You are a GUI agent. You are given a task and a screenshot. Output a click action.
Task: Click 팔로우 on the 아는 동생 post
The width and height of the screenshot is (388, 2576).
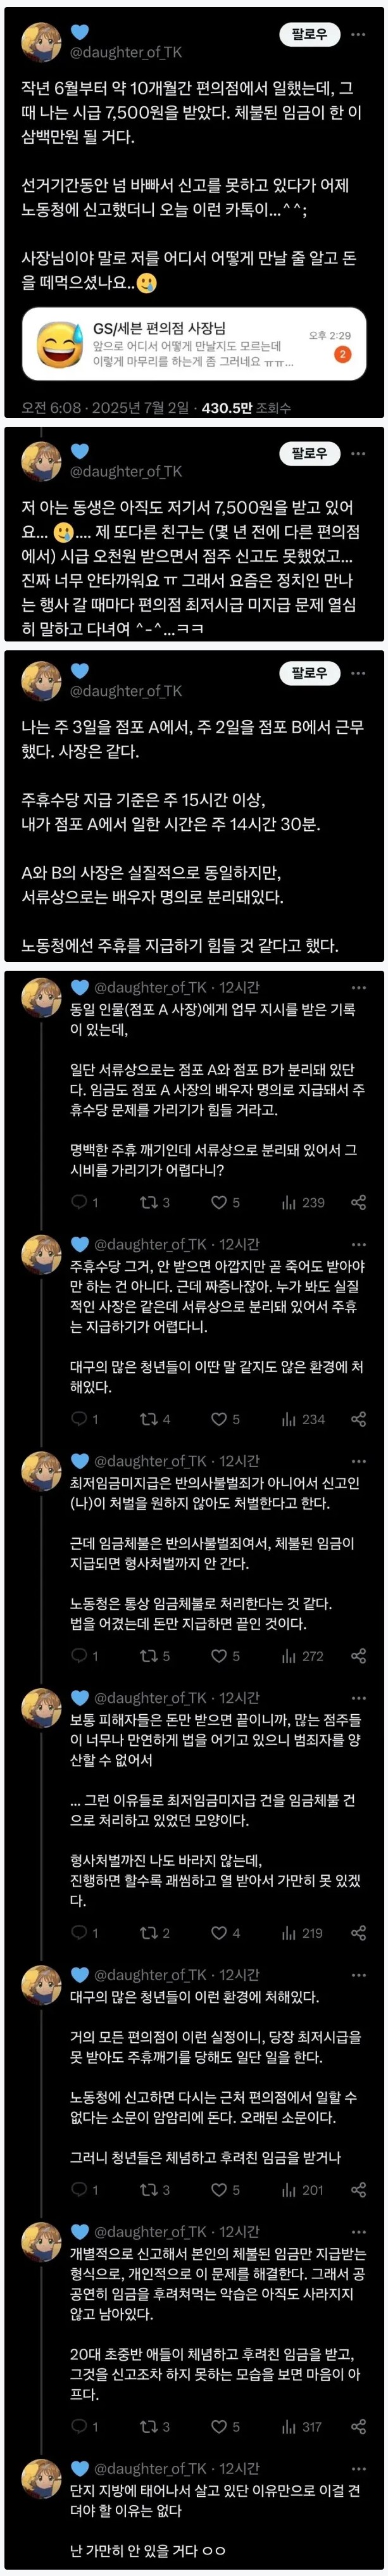(x=308, y=453)
